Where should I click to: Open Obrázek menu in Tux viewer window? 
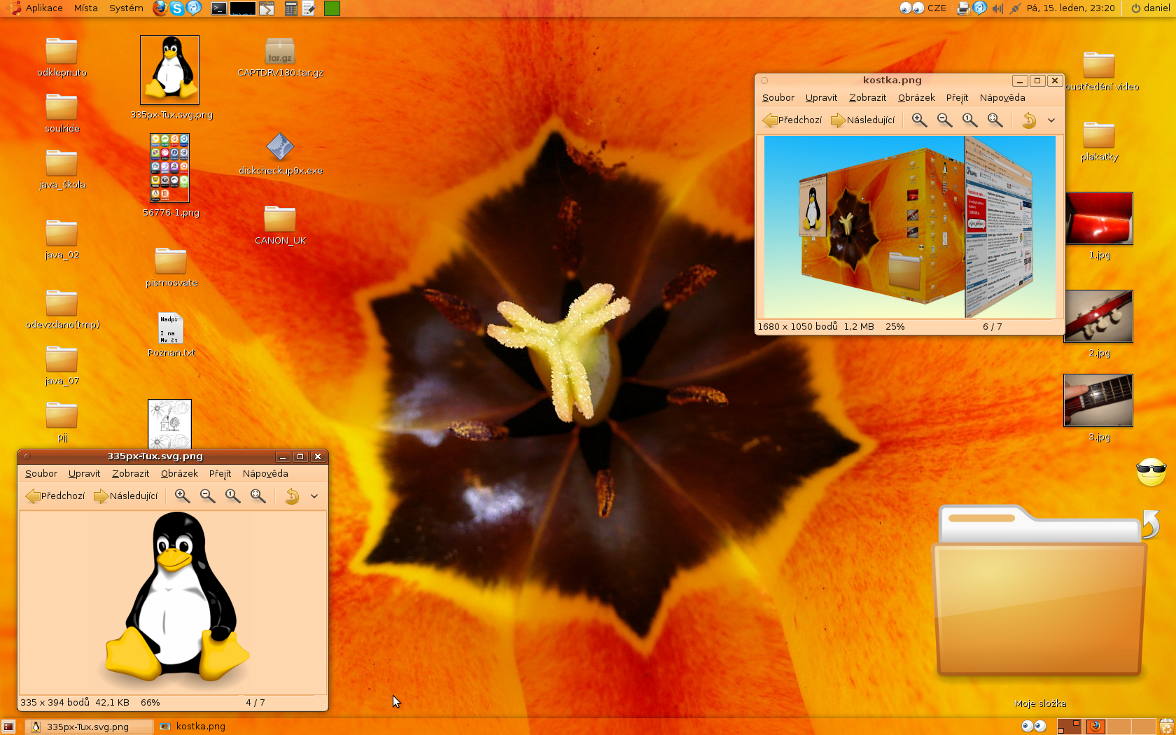pos(179,473)
